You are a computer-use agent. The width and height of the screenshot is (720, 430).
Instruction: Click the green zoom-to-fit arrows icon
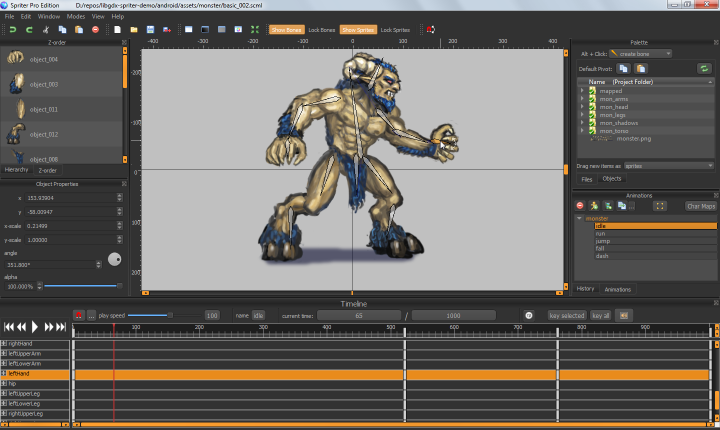pyautogui.click(x=255, y=29)
